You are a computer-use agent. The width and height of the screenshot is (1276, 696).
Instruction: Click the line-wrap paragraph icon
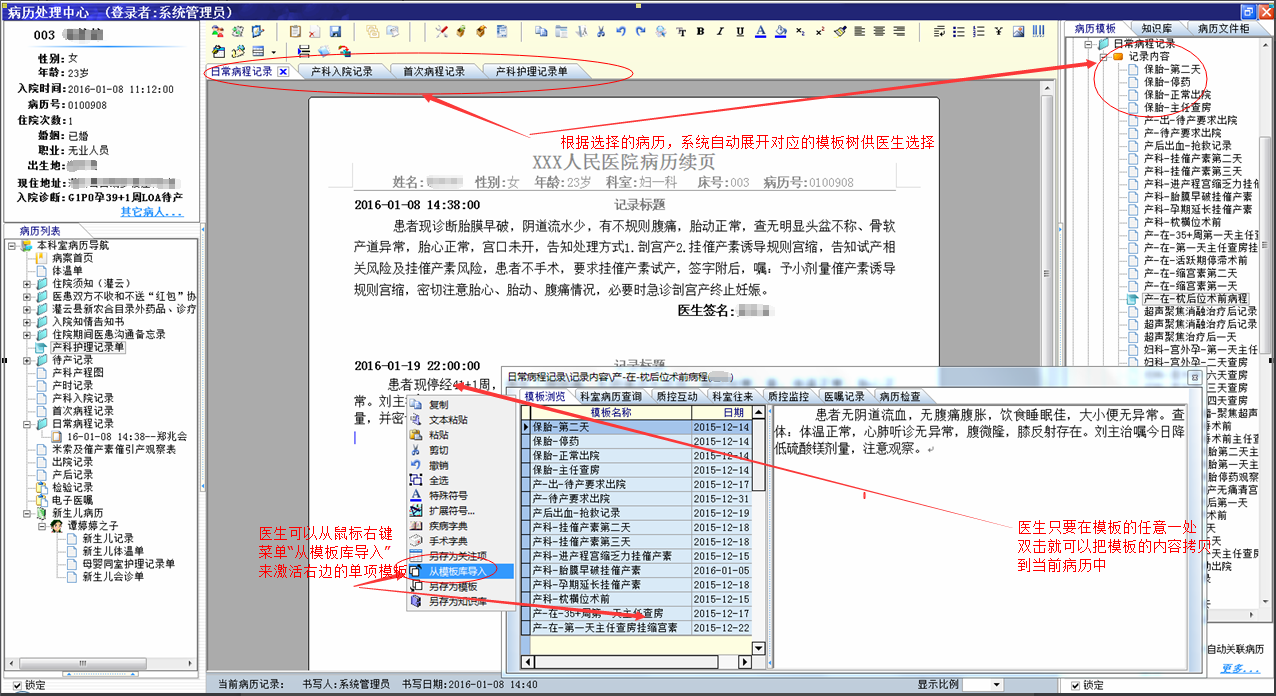pos(939,31)
